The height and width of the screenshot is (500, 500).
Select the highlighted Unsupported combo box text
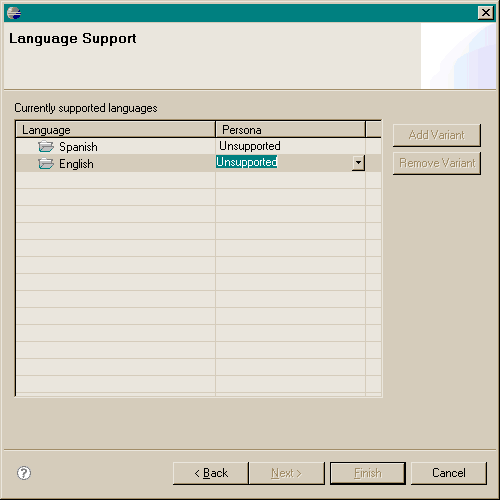[x=247, y=162]
